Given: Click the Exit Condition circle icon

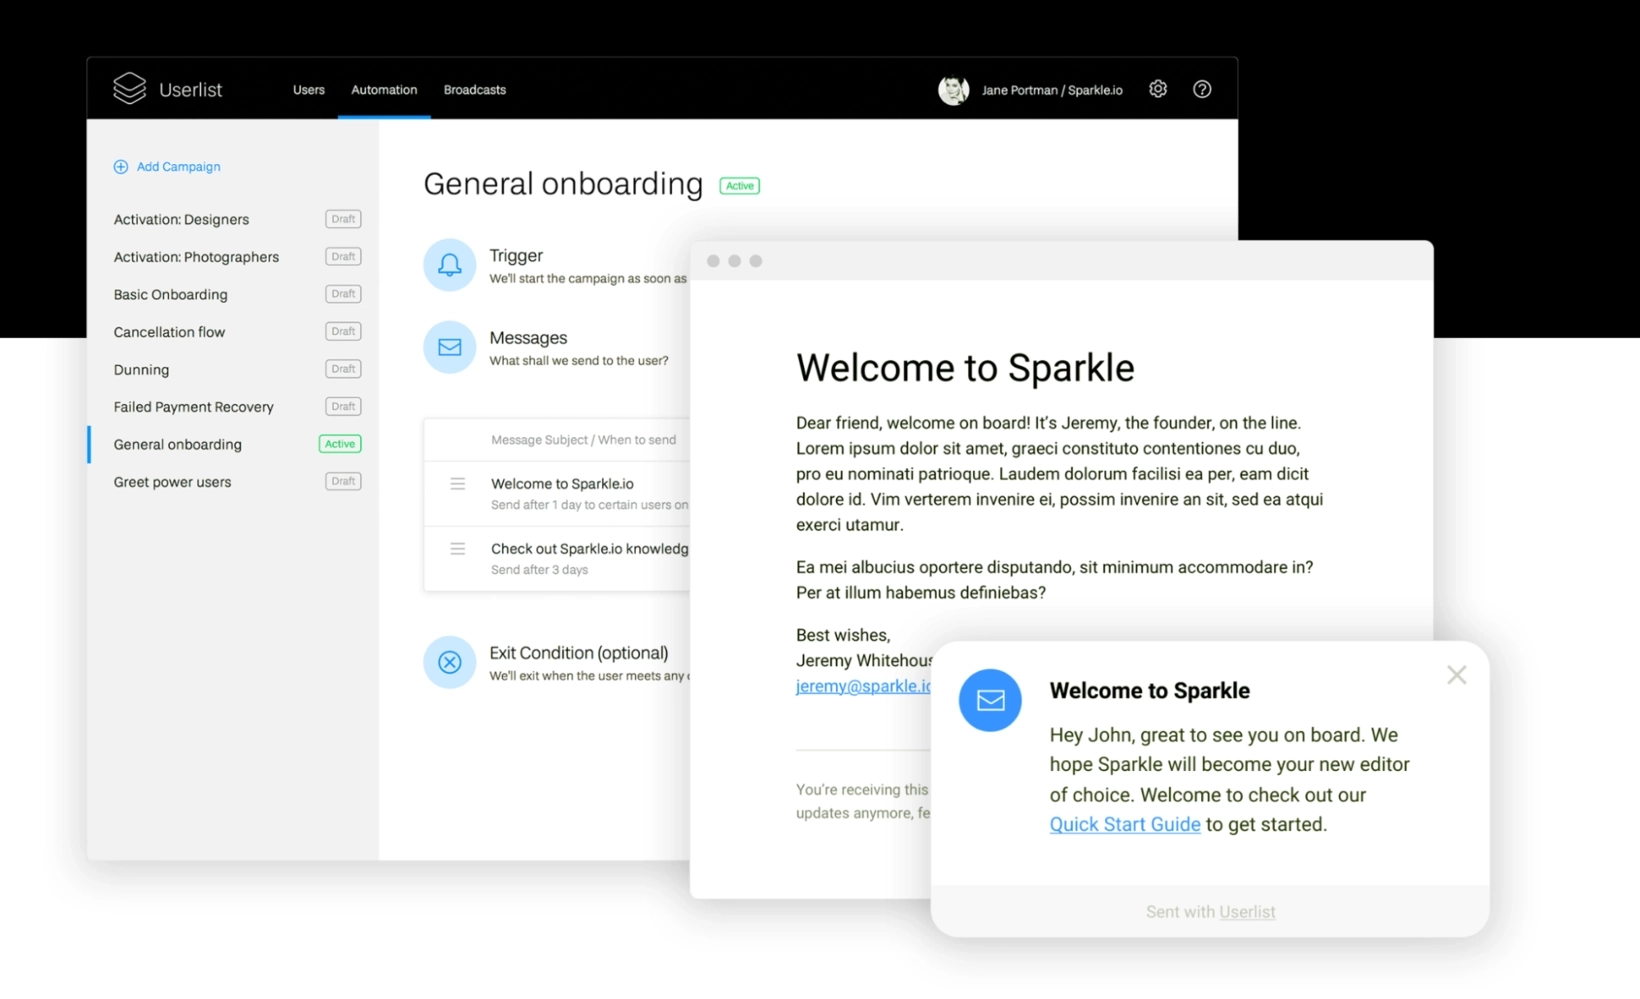Looking at the screenshot, I should (449, 662).
